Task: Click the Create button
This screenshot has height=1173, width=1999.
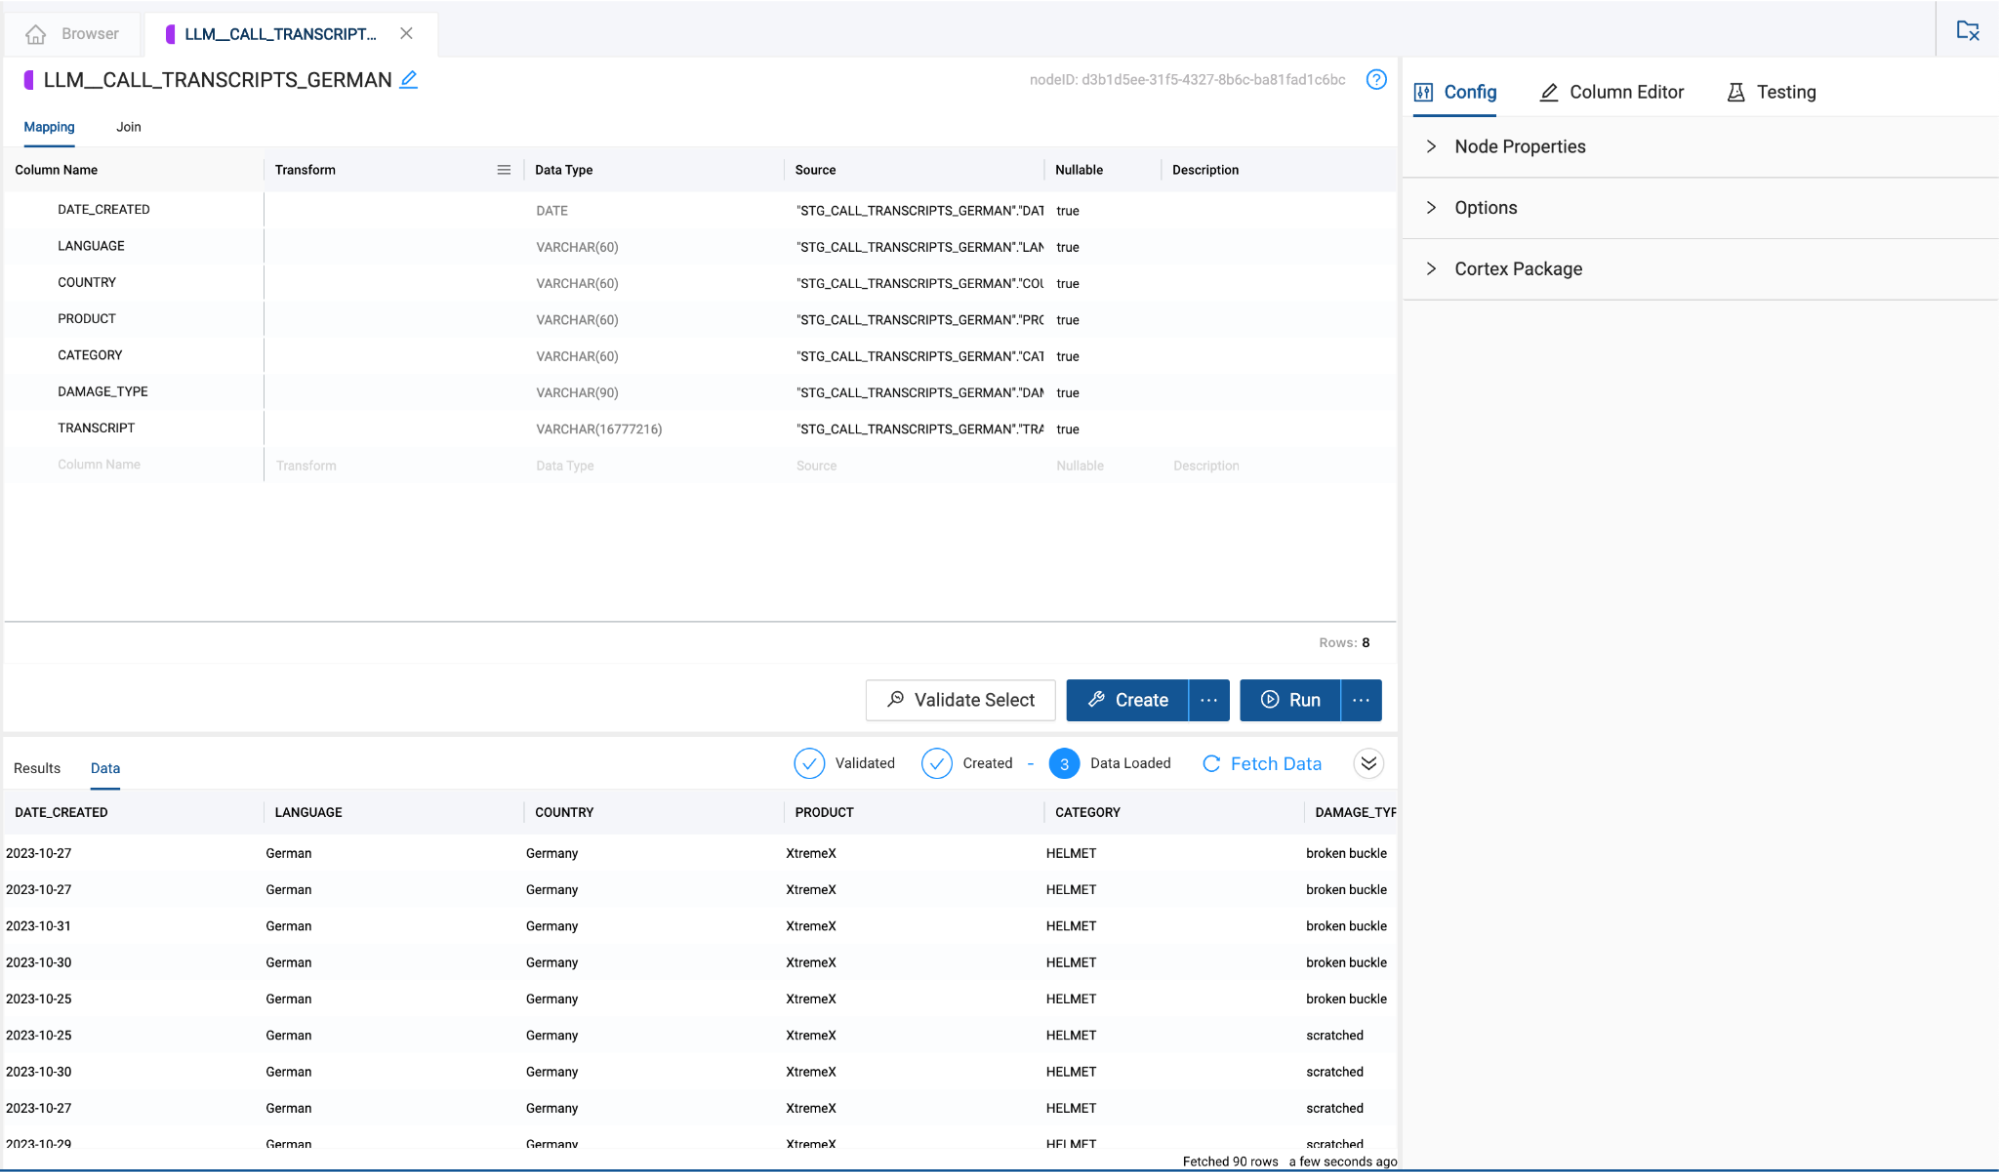Action: 1127,700
